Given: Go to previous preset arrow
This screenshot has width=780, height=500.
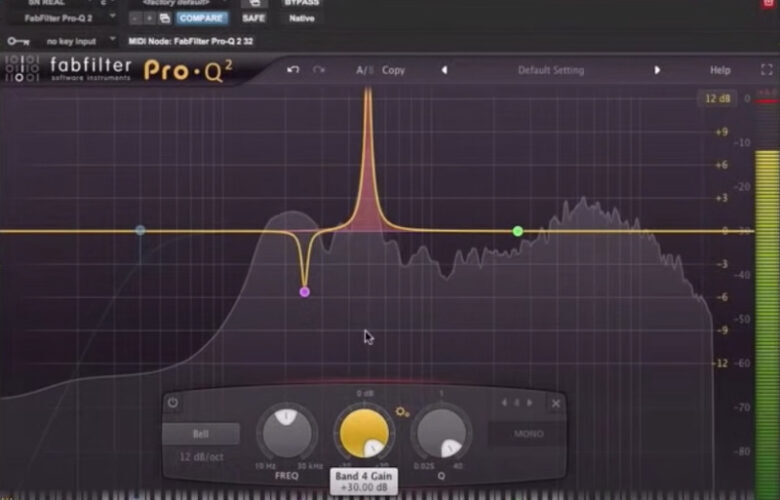Looking at the screenshot, I should 444,70.
